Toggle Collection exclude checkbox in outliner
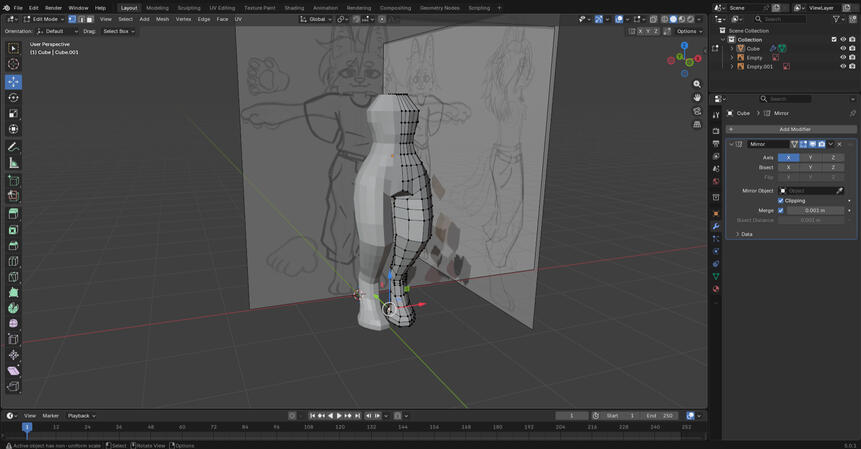 pos(834,40)
